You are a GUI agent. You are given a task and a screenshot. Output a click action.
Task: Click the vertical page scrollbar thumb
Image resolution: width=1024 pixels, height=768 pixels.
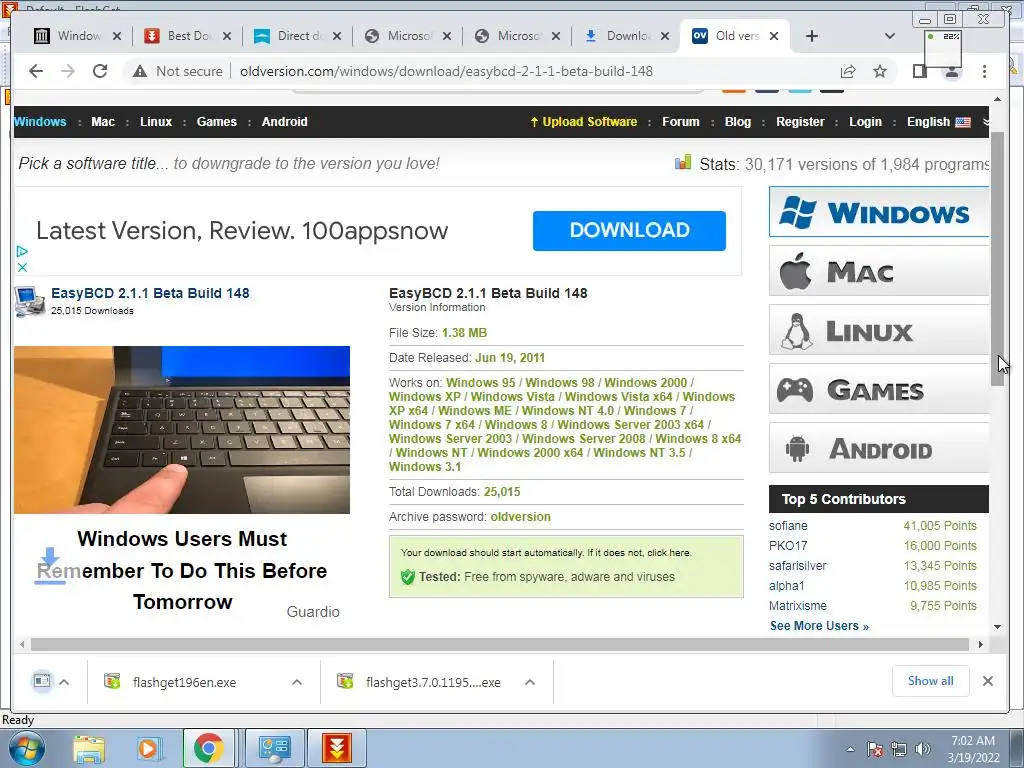997,258
